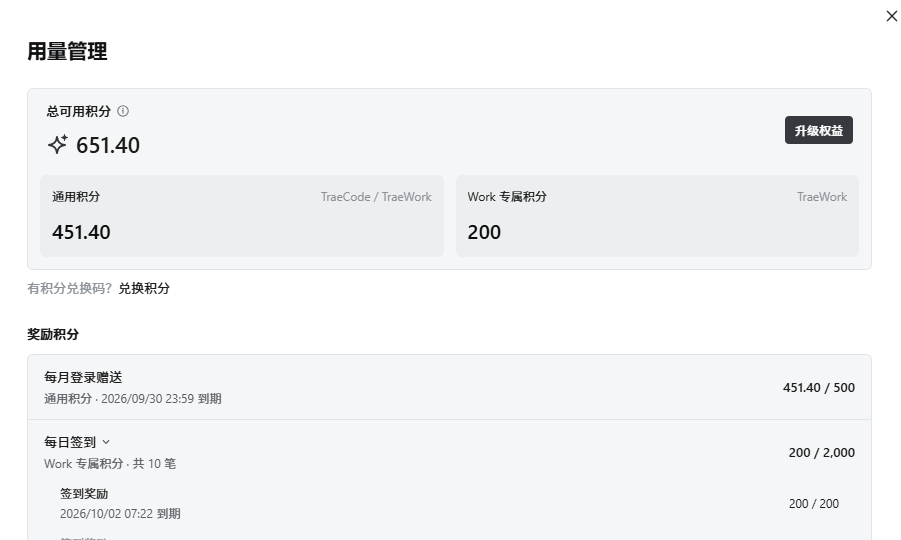Click the TraeCode / TraeWork label
Screen dimensions: 901x540
click(x=376, y=197)
